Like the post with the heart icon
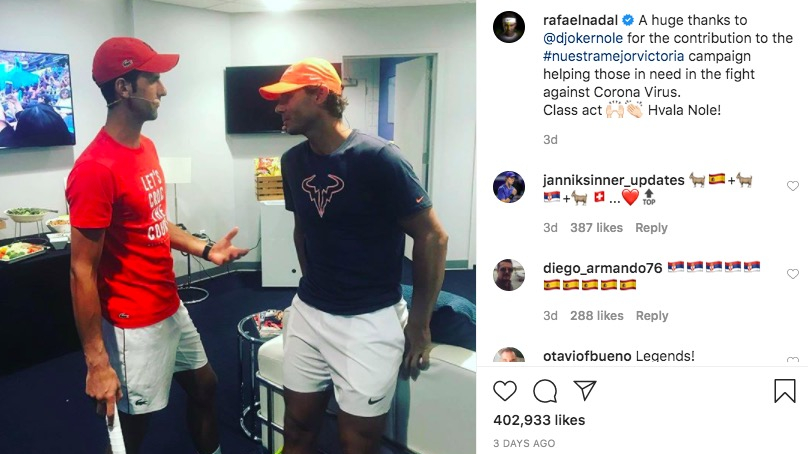 (505, 391)
